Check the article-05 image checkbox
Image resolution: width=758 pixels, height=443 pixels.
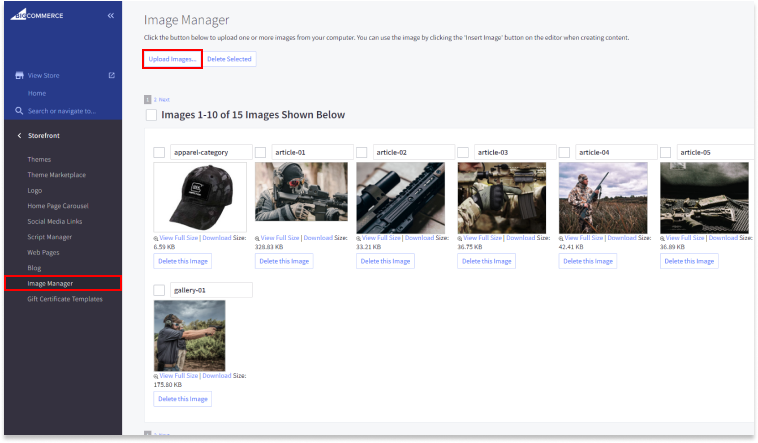[666, 152]
